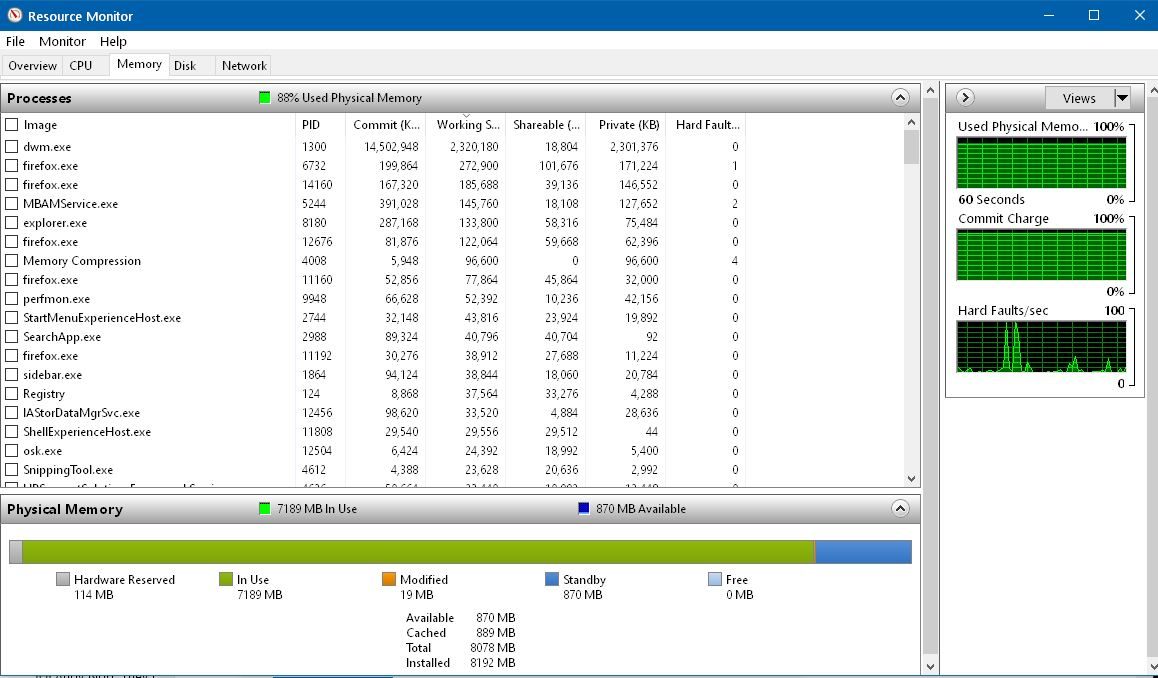This screenshot has width=1158, height=678.
Task: Open the Network tab
Action: click(x=244, y=65)
